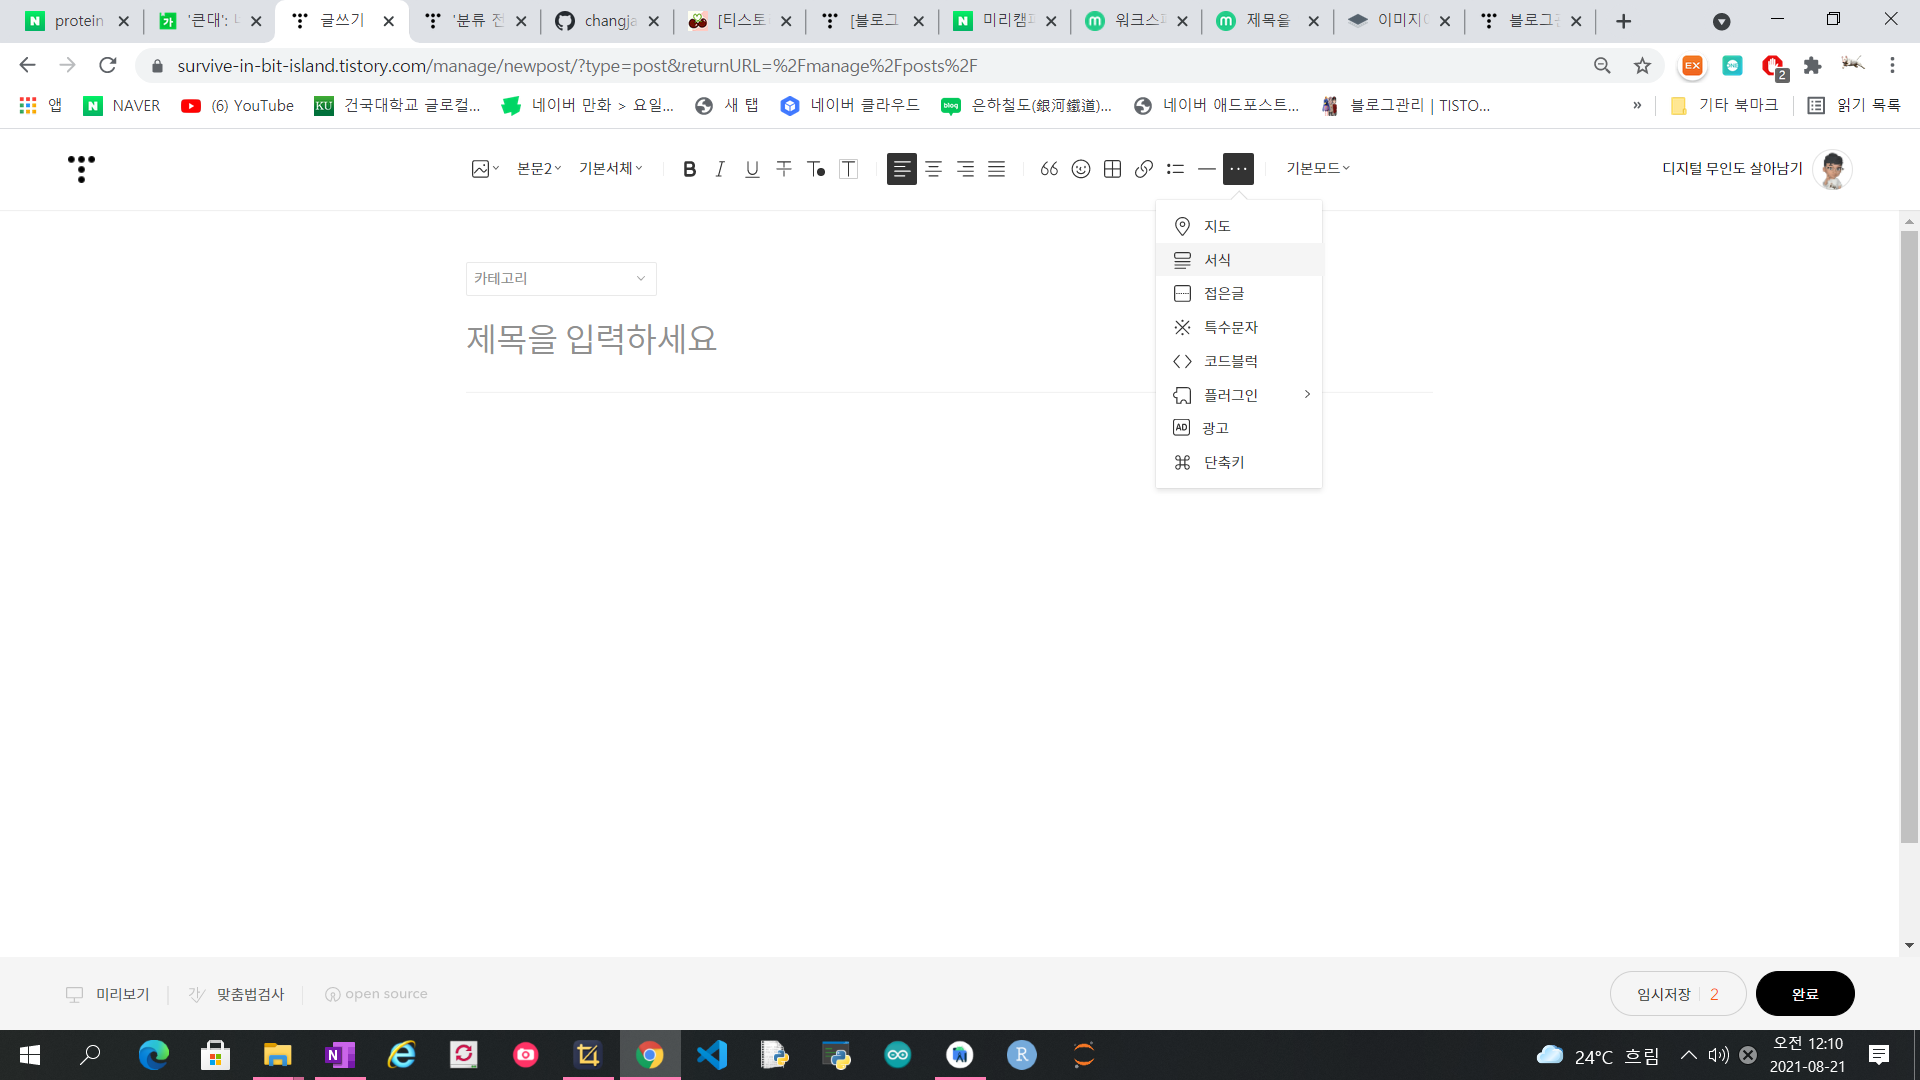The width and height of the screenshot is (1920, 1080).
Task: Select center text alignment icon
Action: point(933,169)
